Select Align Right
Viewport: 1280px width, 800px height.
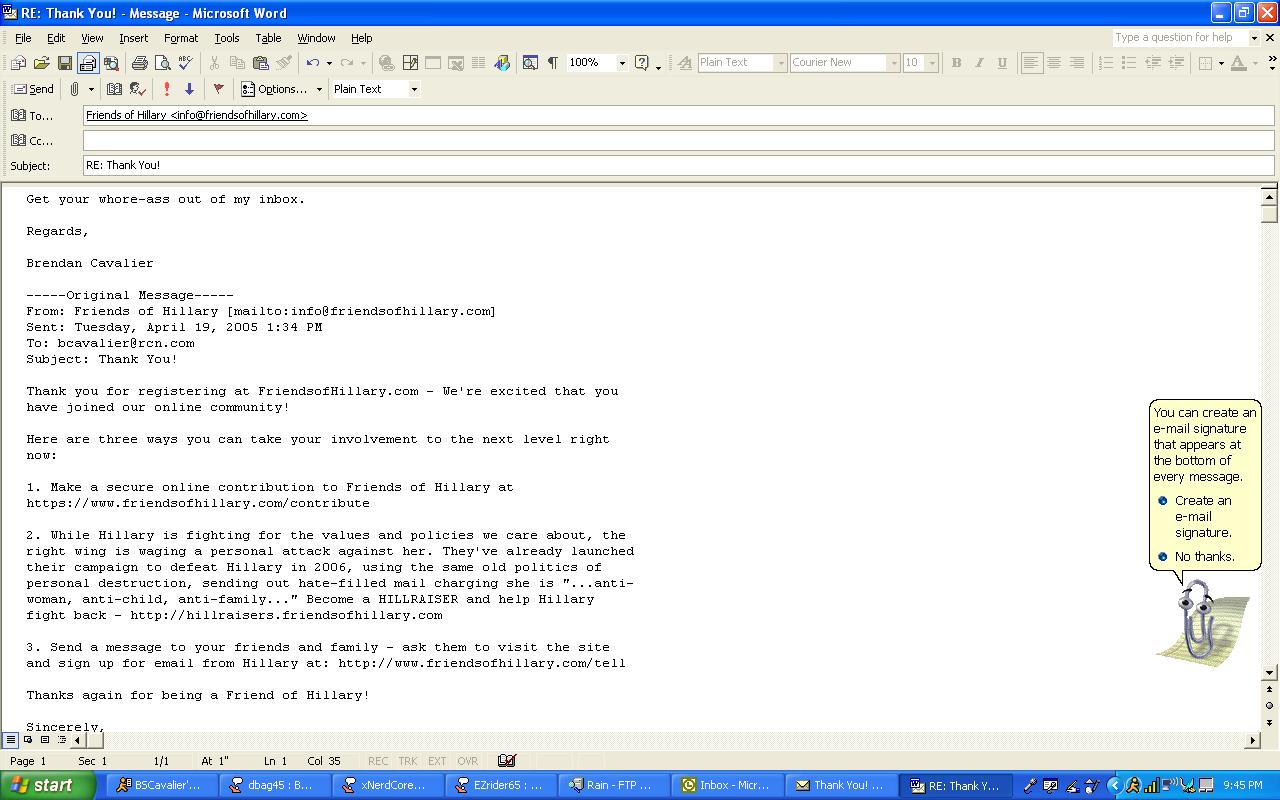(x=1077, y=63)
